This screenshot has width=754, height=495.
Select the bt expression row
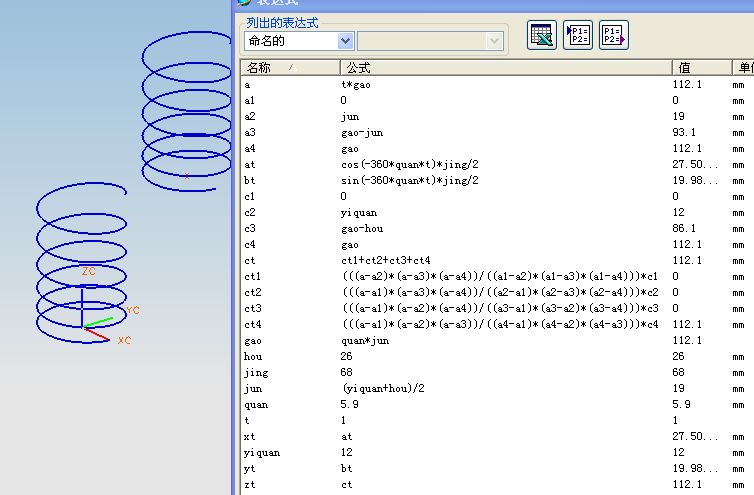pos(497,180)
